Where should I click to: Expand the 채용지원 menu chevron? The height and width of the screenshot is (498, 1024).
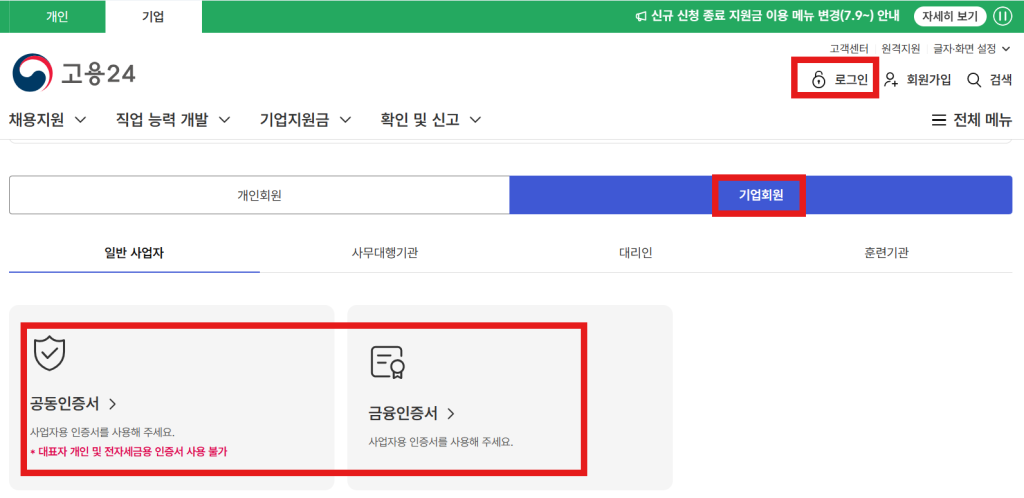[80, 120]
